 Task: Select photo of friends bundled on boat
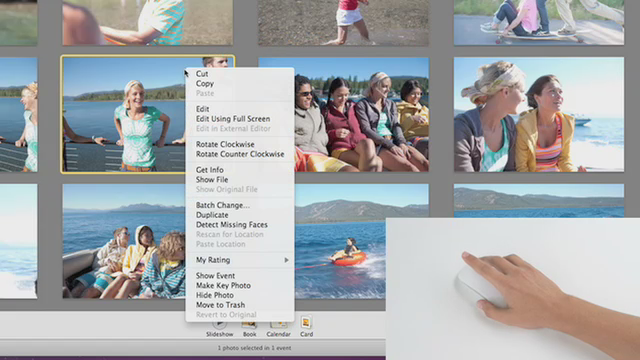(124, 241)
